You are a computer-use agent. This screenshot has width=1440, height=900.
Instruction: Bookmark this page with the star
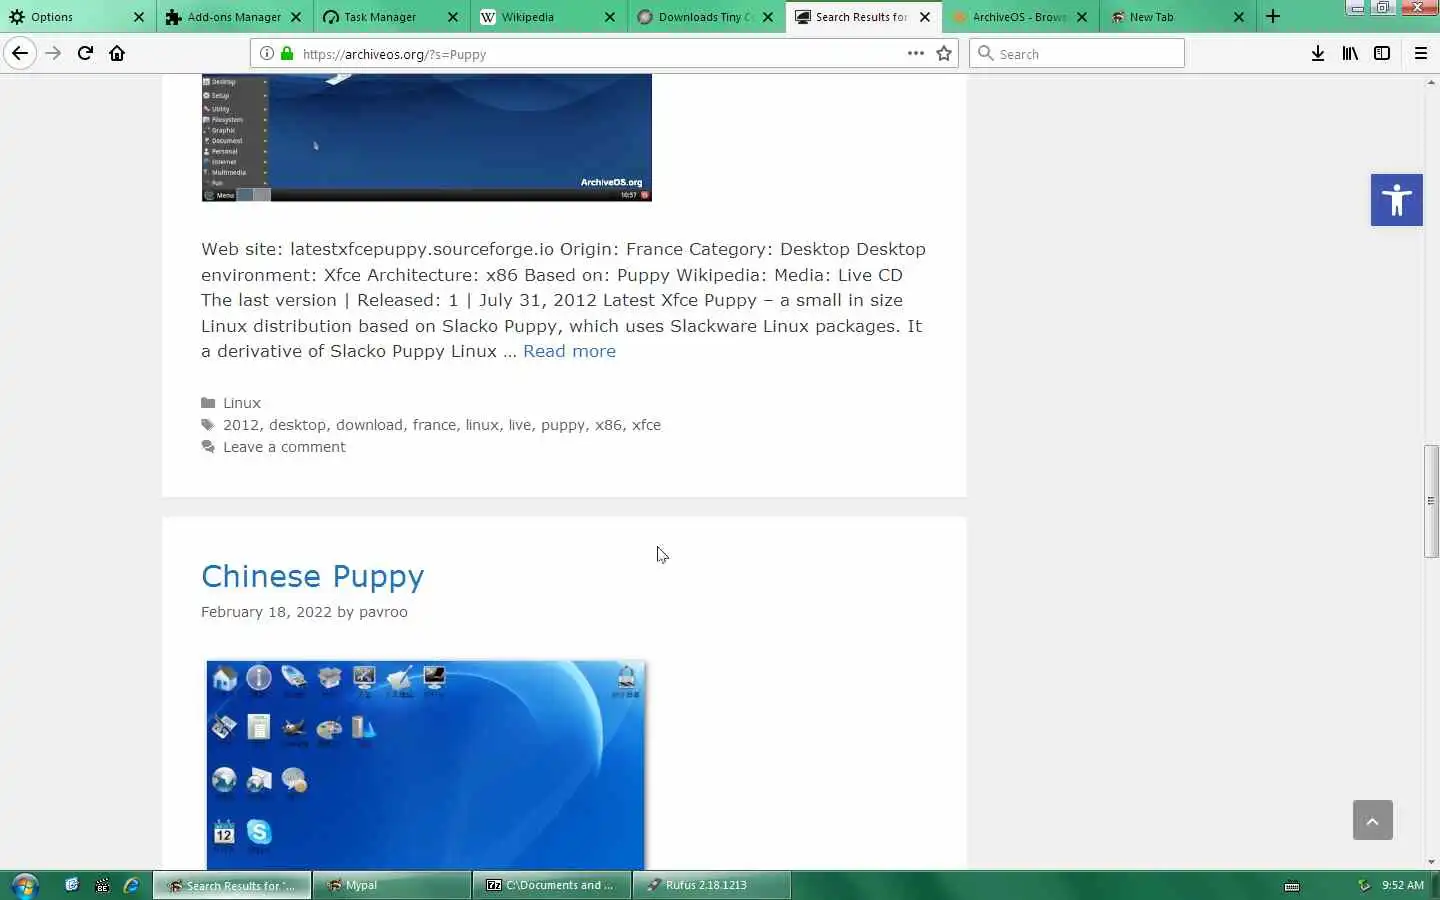coord(944,53)
